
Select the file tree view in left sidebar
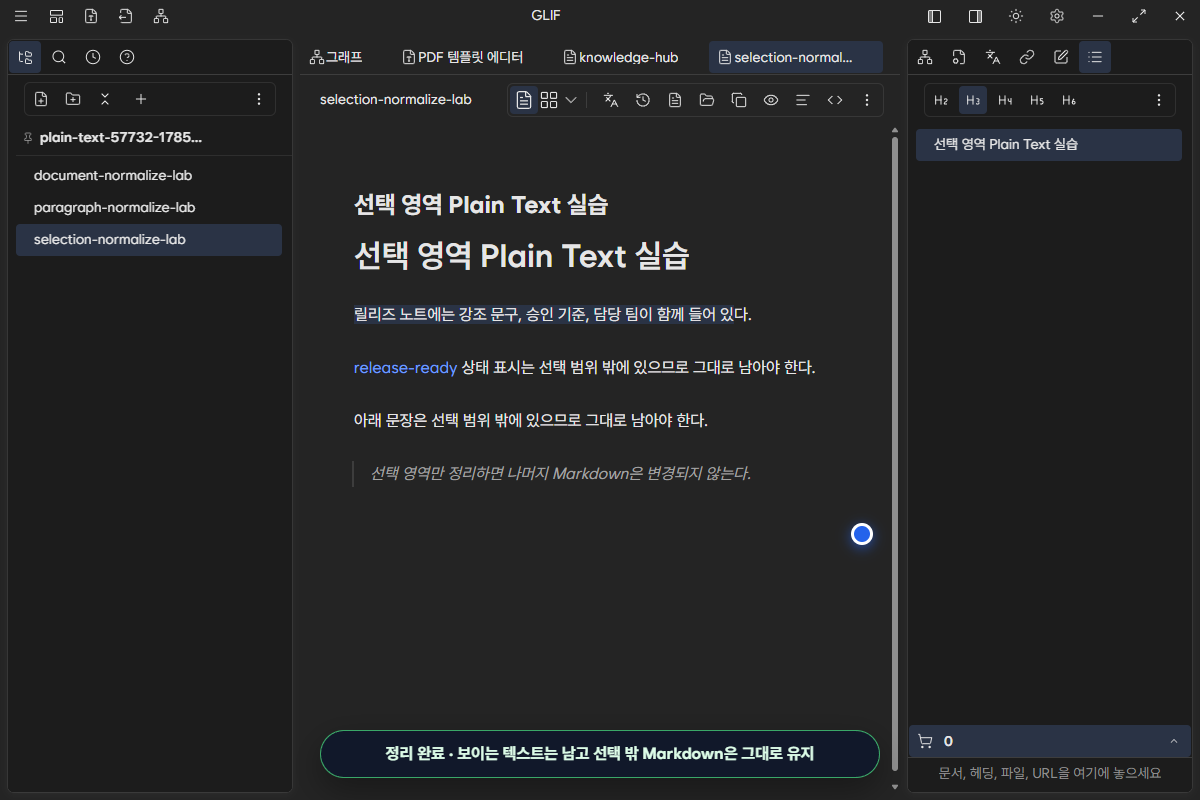coord(25,57)
